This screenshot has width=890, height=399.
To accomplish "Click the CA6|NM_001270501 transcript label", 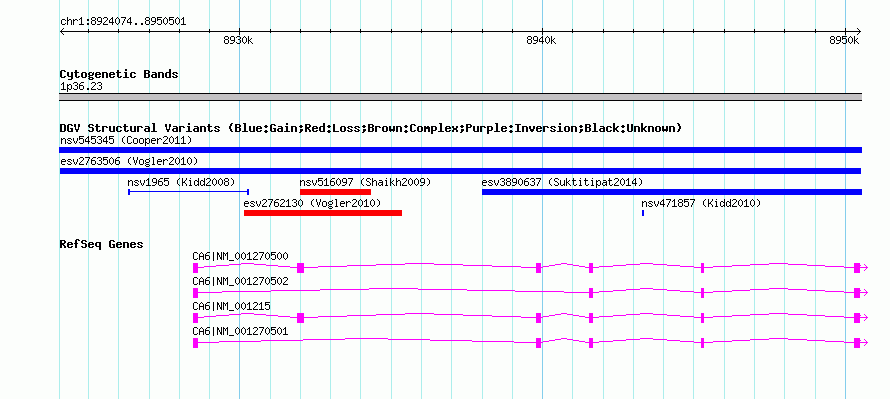I will [x=240, y=331].
